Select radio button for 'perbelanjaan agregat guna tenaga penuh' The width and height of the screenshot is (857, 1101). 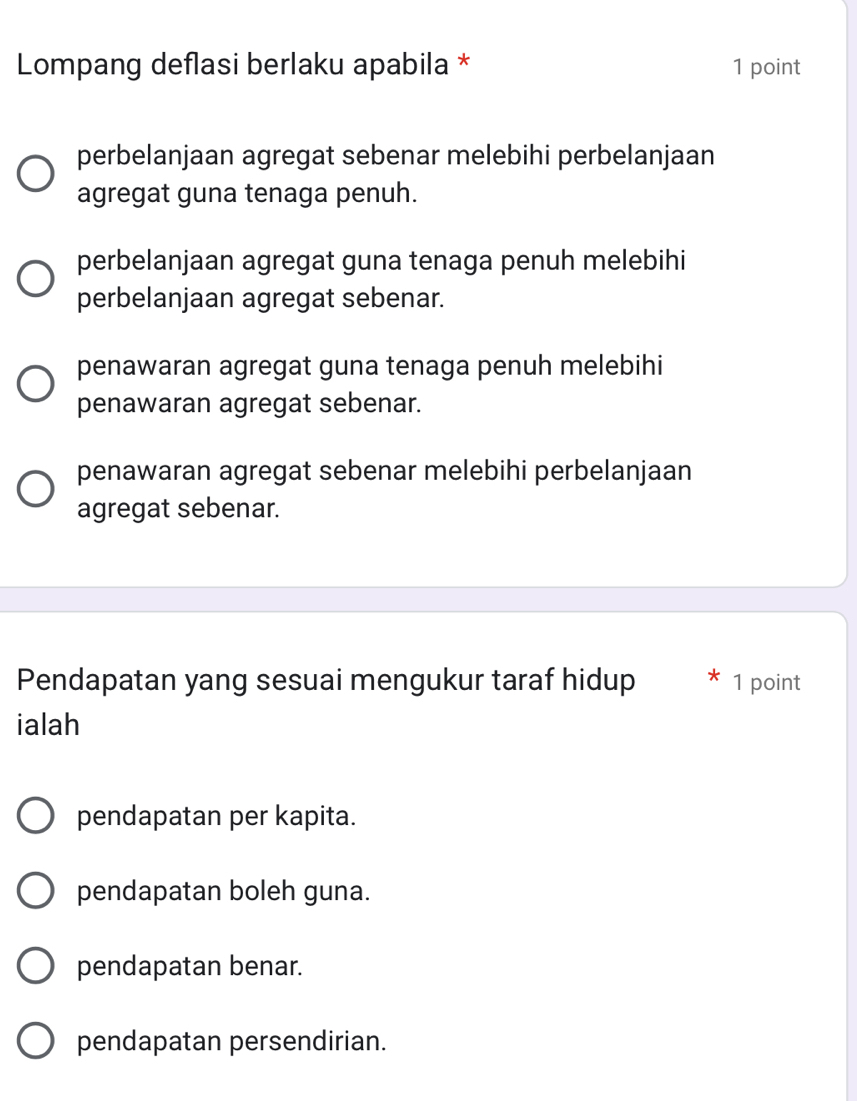pos(36,281)
